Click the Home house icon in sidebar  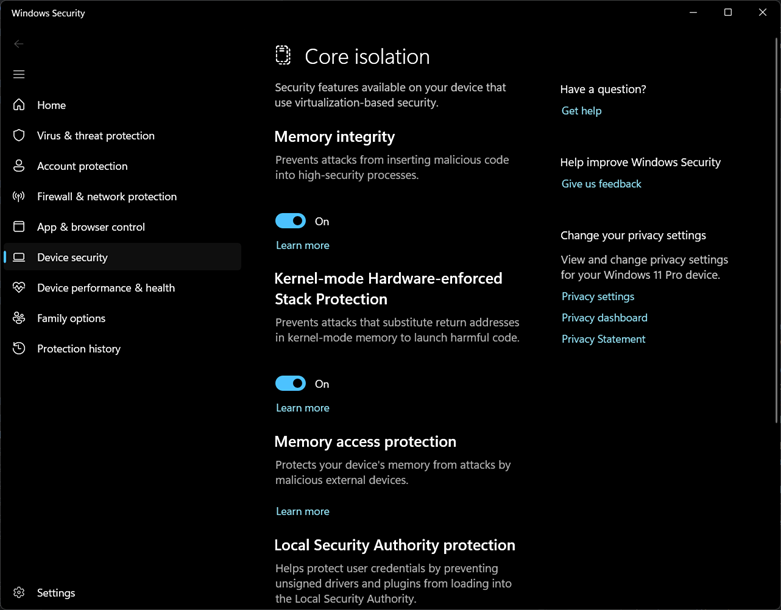click(x=19, y=105)
